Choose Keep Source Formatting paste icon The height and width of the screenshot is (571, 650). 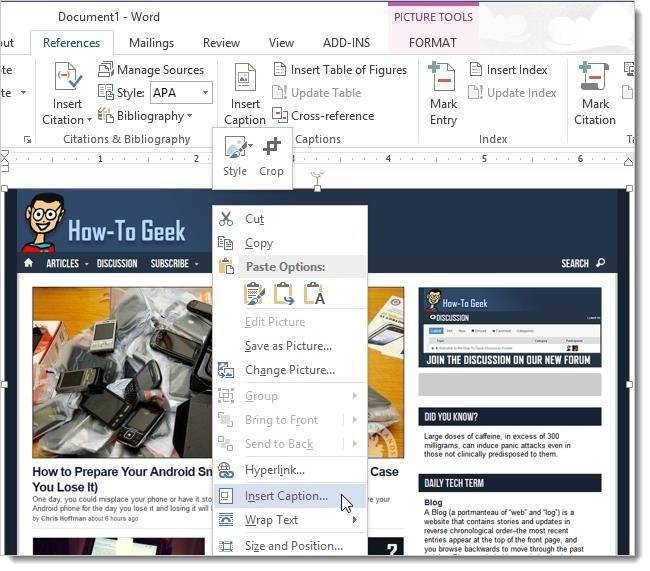[255, 293]
